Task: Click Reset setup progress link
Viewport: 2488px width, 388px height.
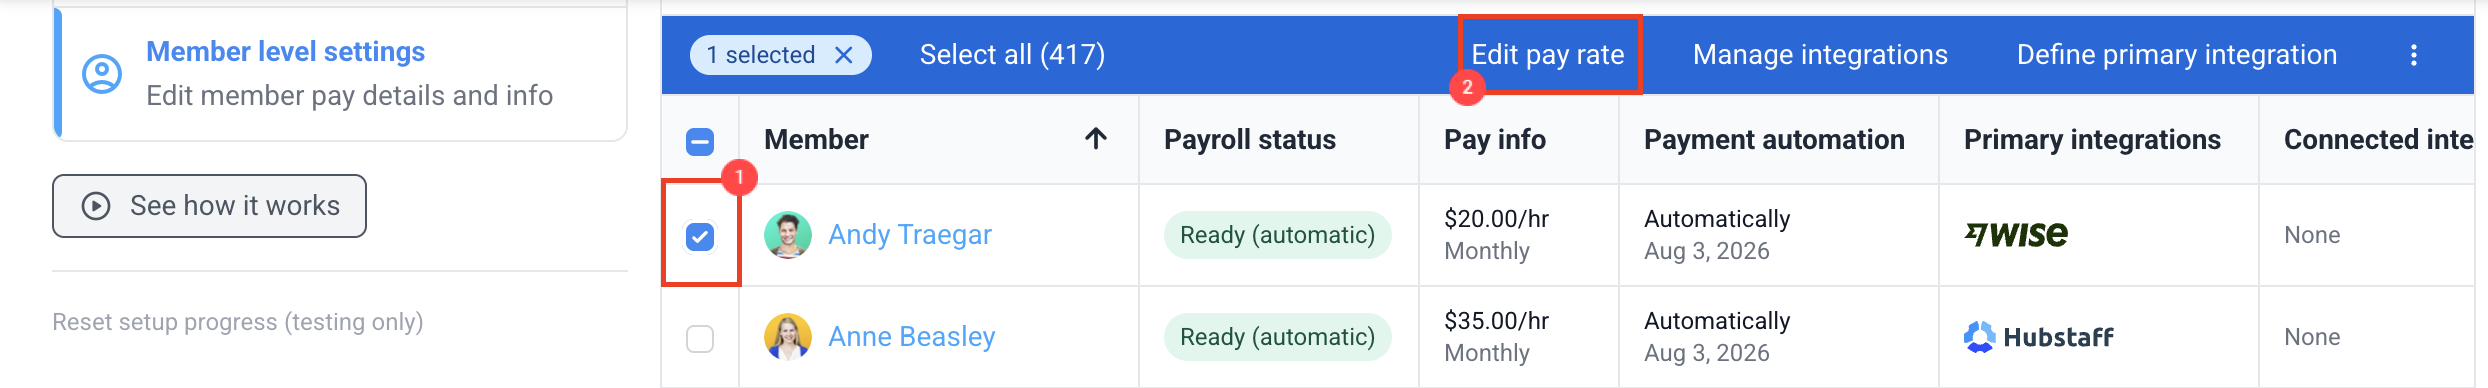Action: tap(238, 322)
